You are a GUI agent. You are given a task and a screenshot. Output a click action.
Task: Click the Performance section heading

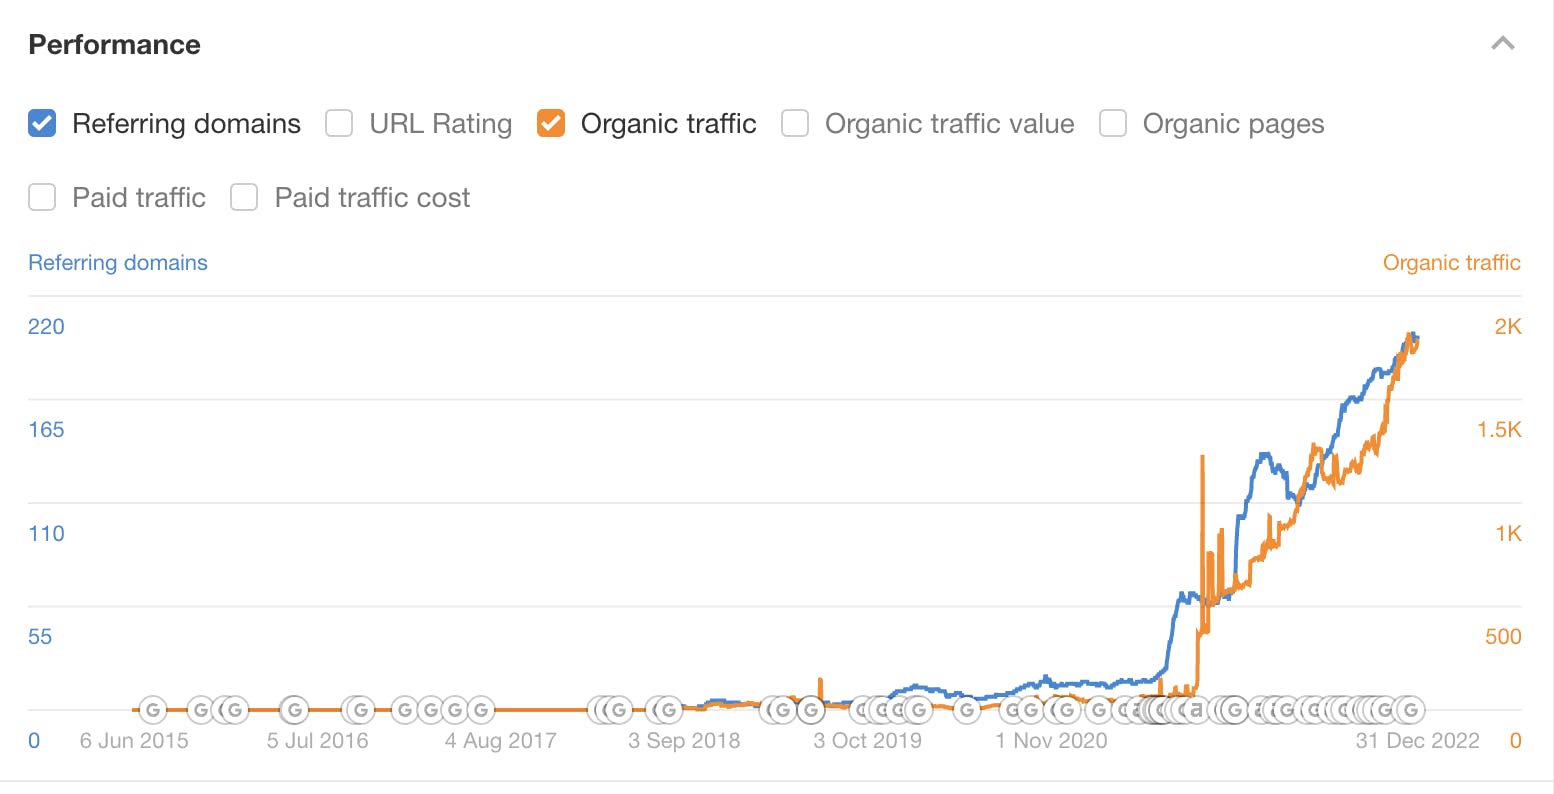click(114, 45)
